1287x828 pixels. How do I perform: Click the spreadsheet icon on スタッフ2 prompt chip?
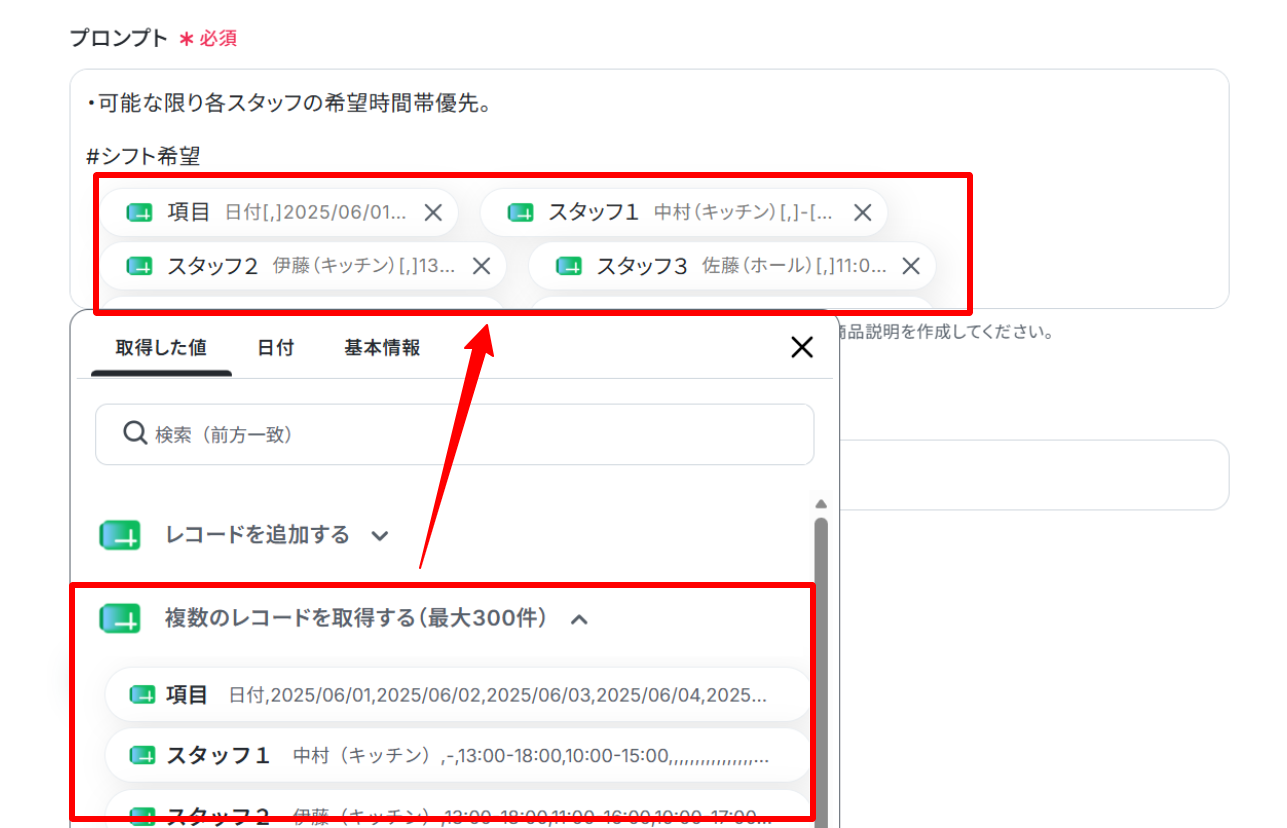click(140, 266)
